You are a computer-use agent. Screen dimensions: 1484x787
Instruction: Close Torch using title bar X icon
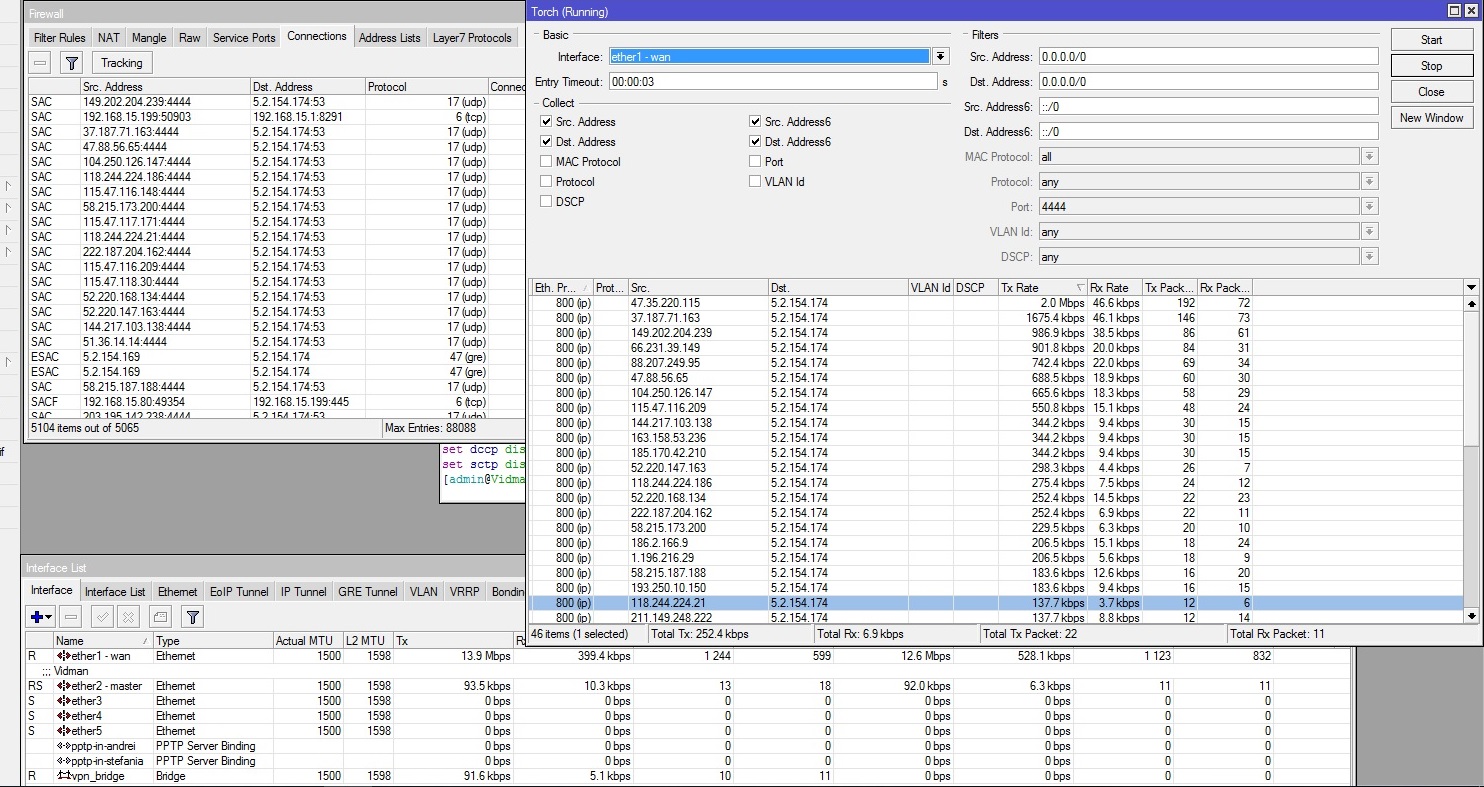[1470, 11]
